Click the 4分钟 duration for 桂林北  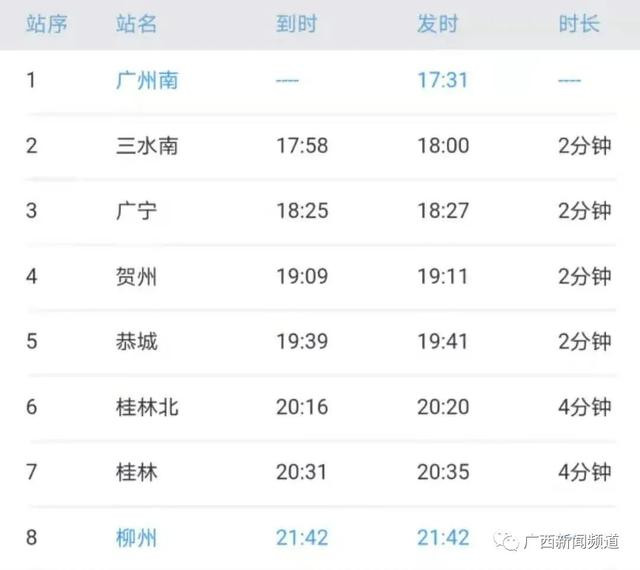coord(584,407)
